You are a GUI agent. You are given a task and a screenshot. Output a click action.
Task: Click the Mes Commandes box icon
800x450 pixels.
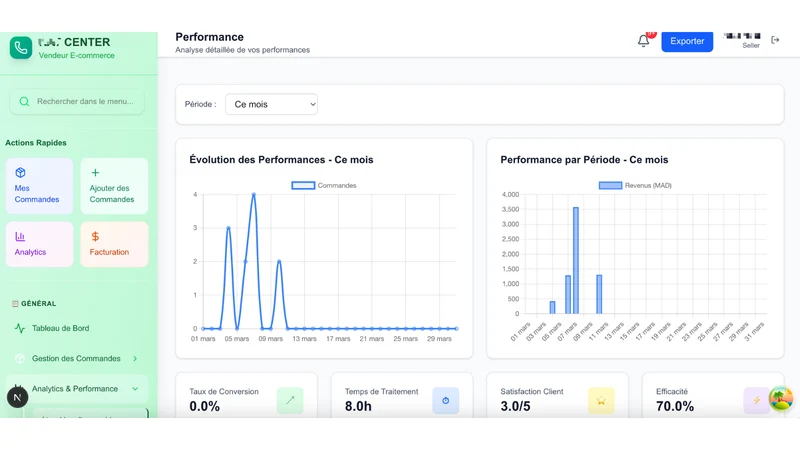click(20, 172)
